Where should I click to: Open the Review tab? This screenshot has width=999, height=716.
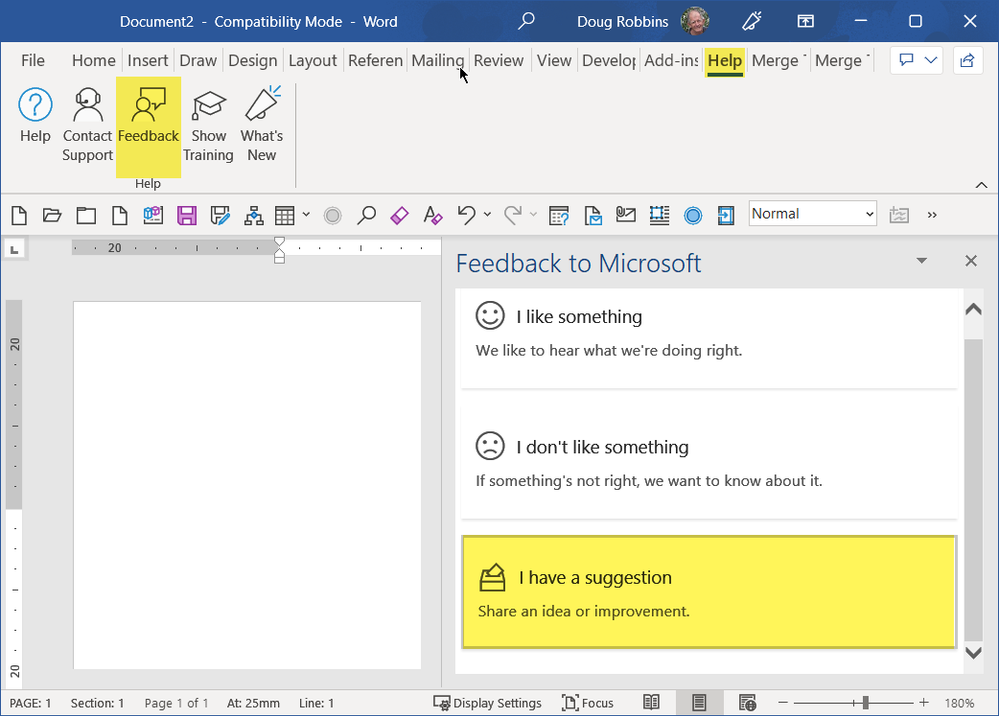tap(498, 61)
